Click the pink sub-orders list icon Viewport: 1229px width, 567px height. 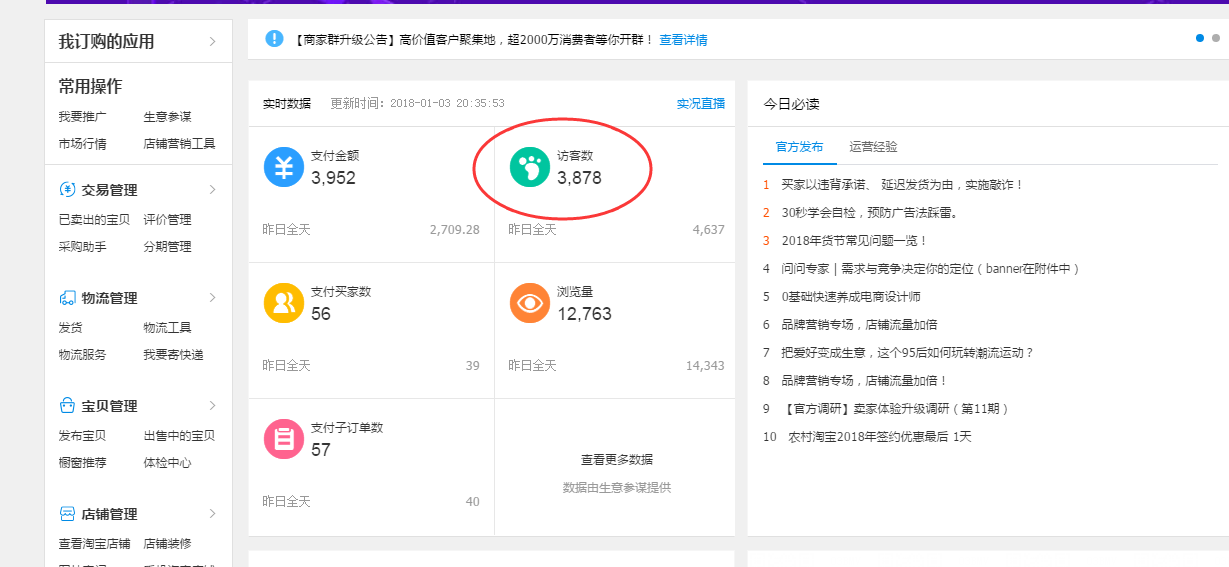(x=284, y=439)
